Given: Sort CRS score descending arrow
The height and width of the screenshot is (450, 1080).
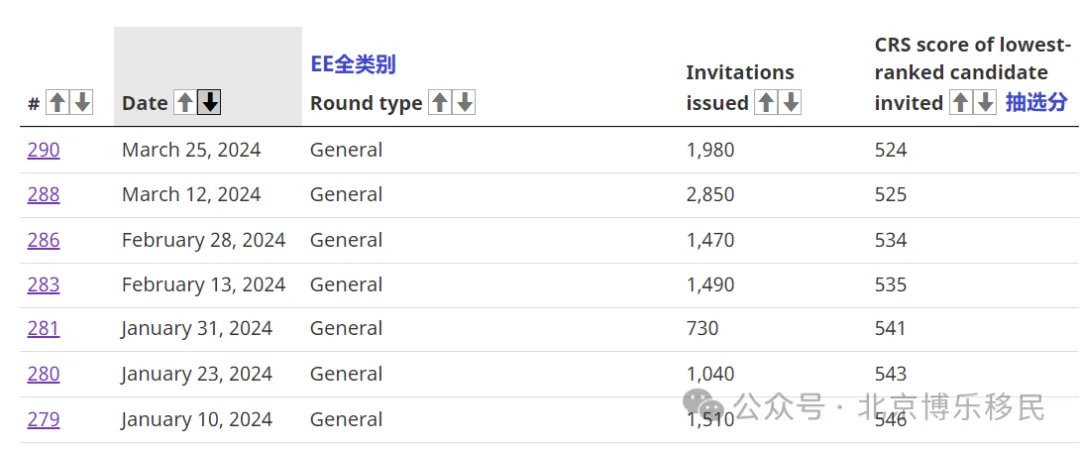Looking at the screenshot, I should click(x=984, y=102).
